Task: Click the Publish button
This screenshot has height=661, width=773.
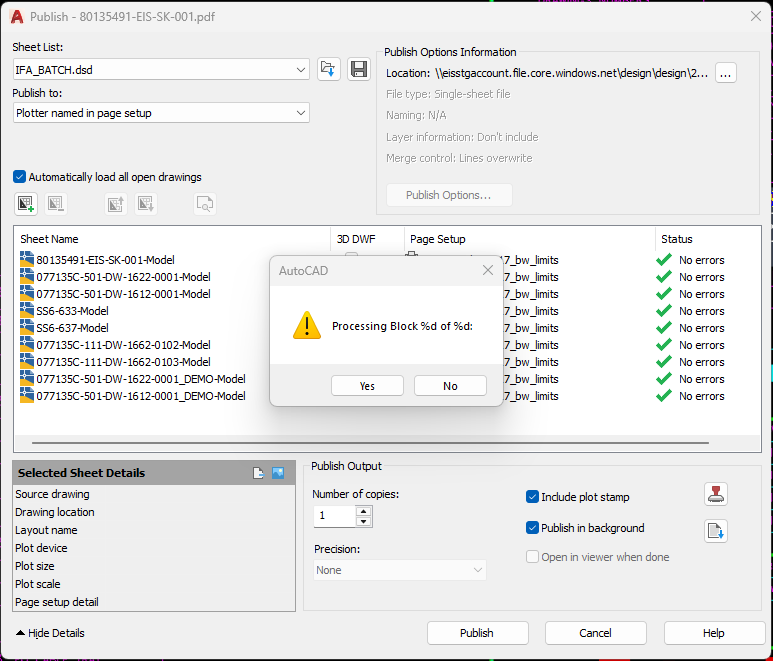Action: pyautogui.click(x=477, y=633)
